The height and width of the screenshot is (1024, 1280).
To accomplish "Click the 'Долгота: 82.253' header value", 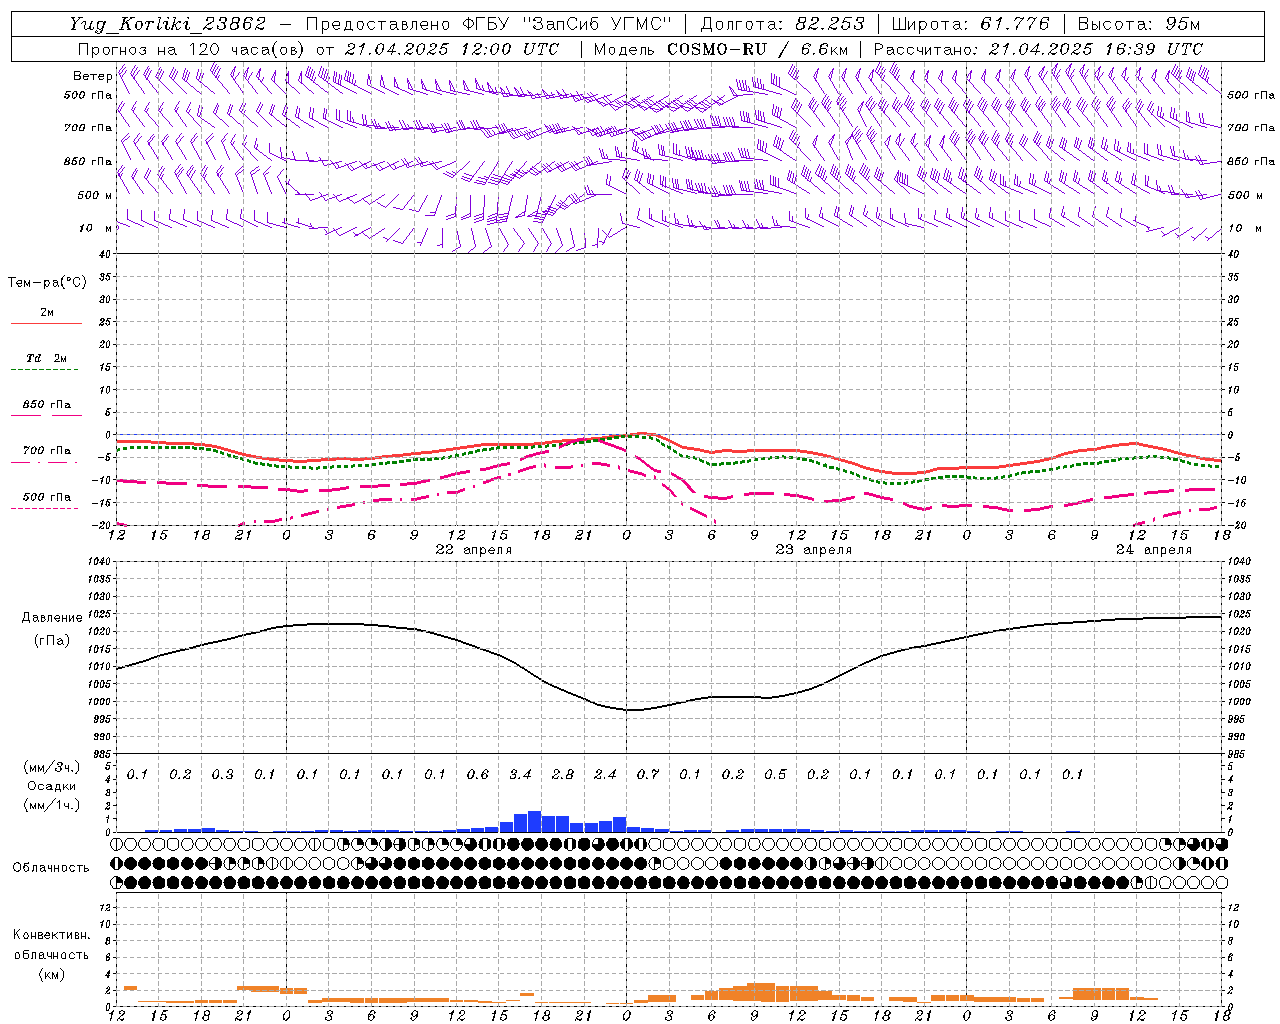I will coord(781,24).
